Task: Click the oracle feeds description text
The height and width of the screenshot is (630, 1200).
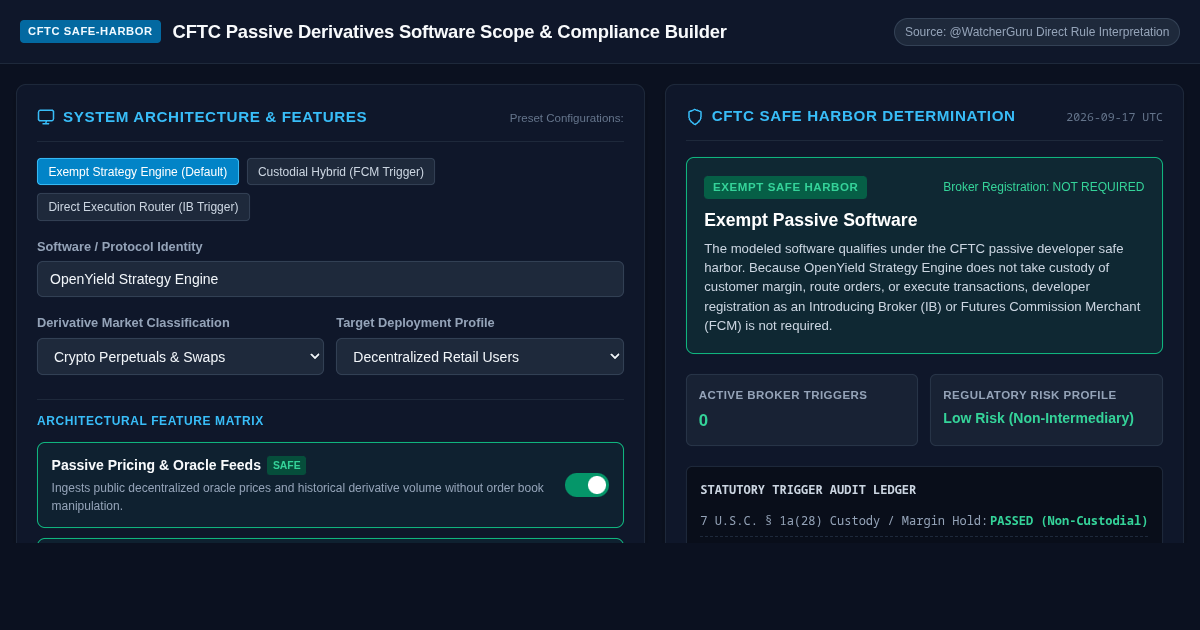Action: (298, 497)
